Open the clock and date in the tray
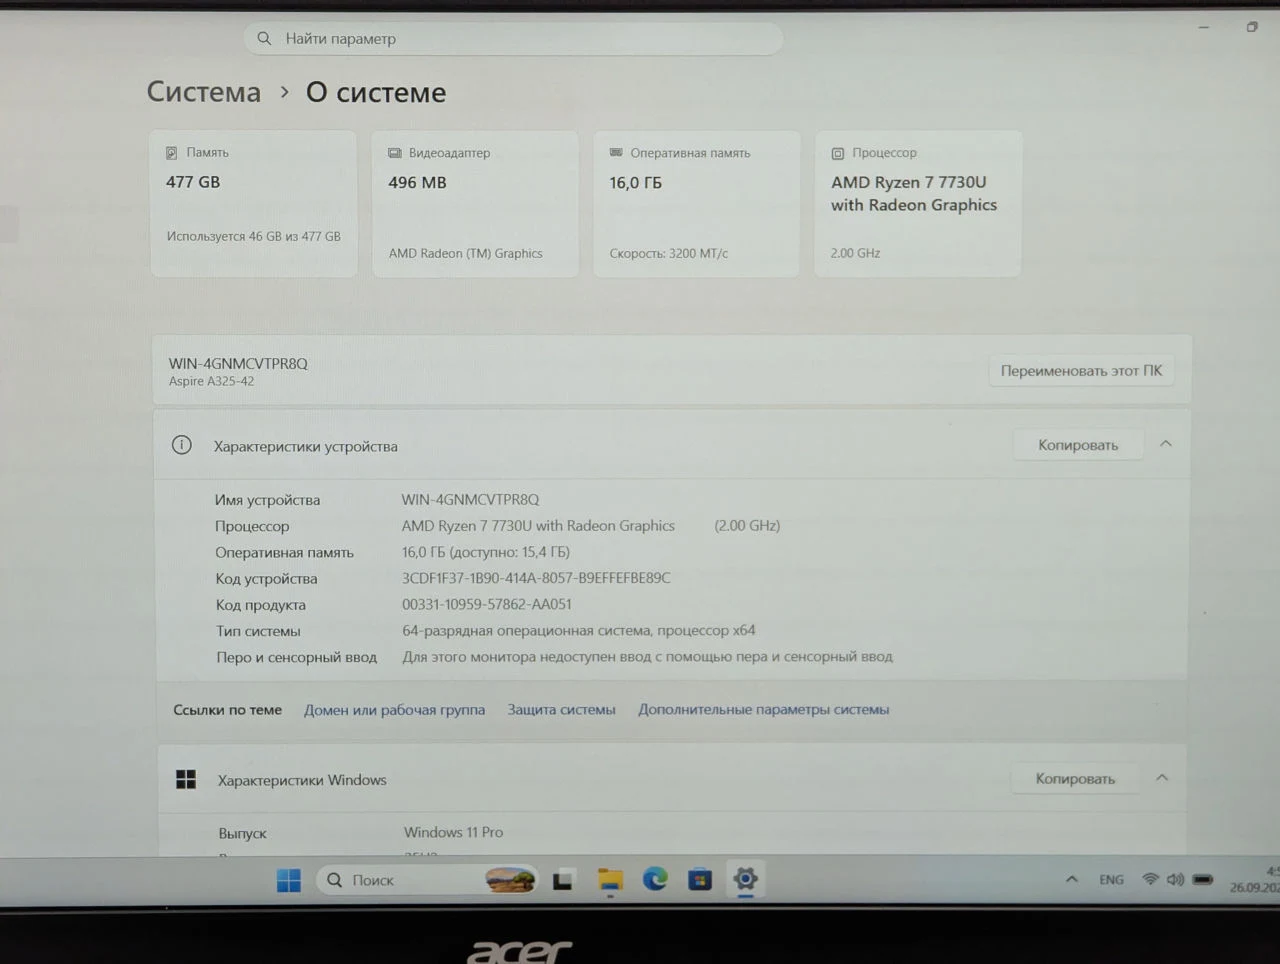This screenshot has width=1280, height=964. 1255,880
